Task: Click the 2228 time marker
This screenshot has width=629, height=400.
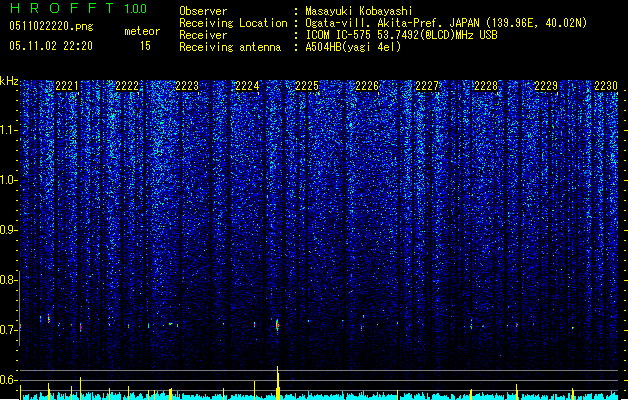Action: click(x=486, y=86)
